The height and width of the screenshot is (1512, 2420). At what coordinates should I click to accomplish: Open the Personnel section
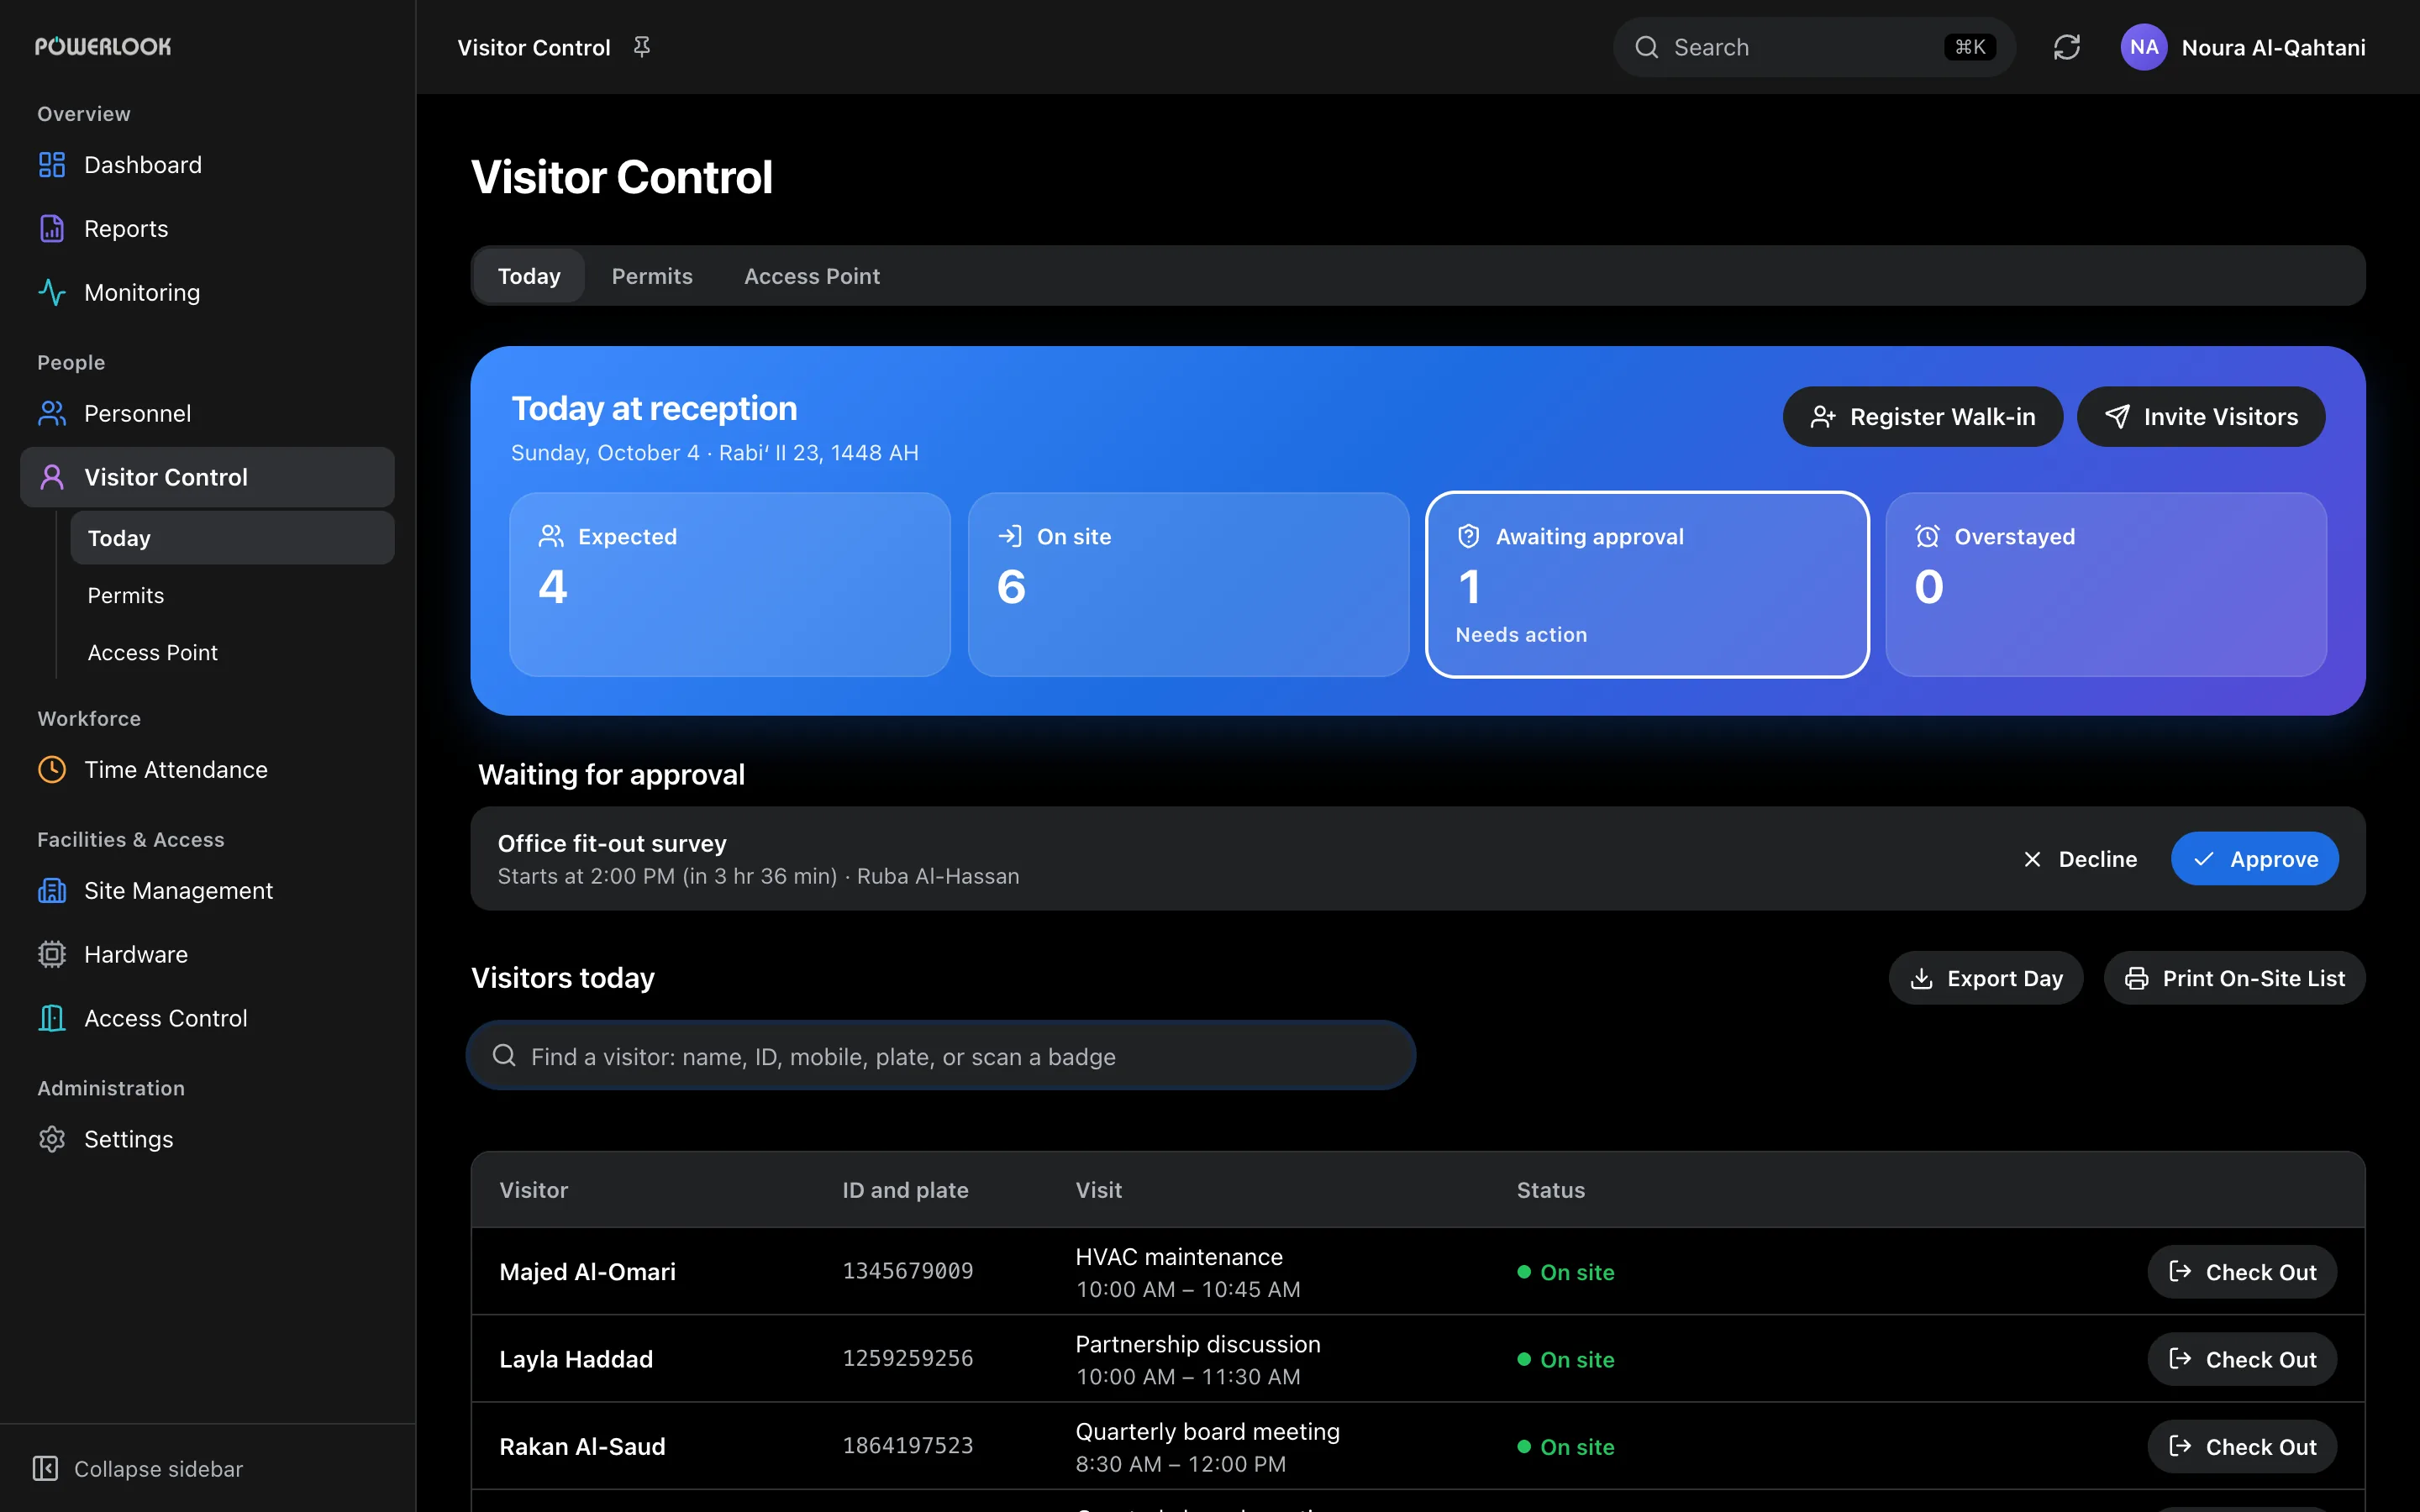pos(207,413)
